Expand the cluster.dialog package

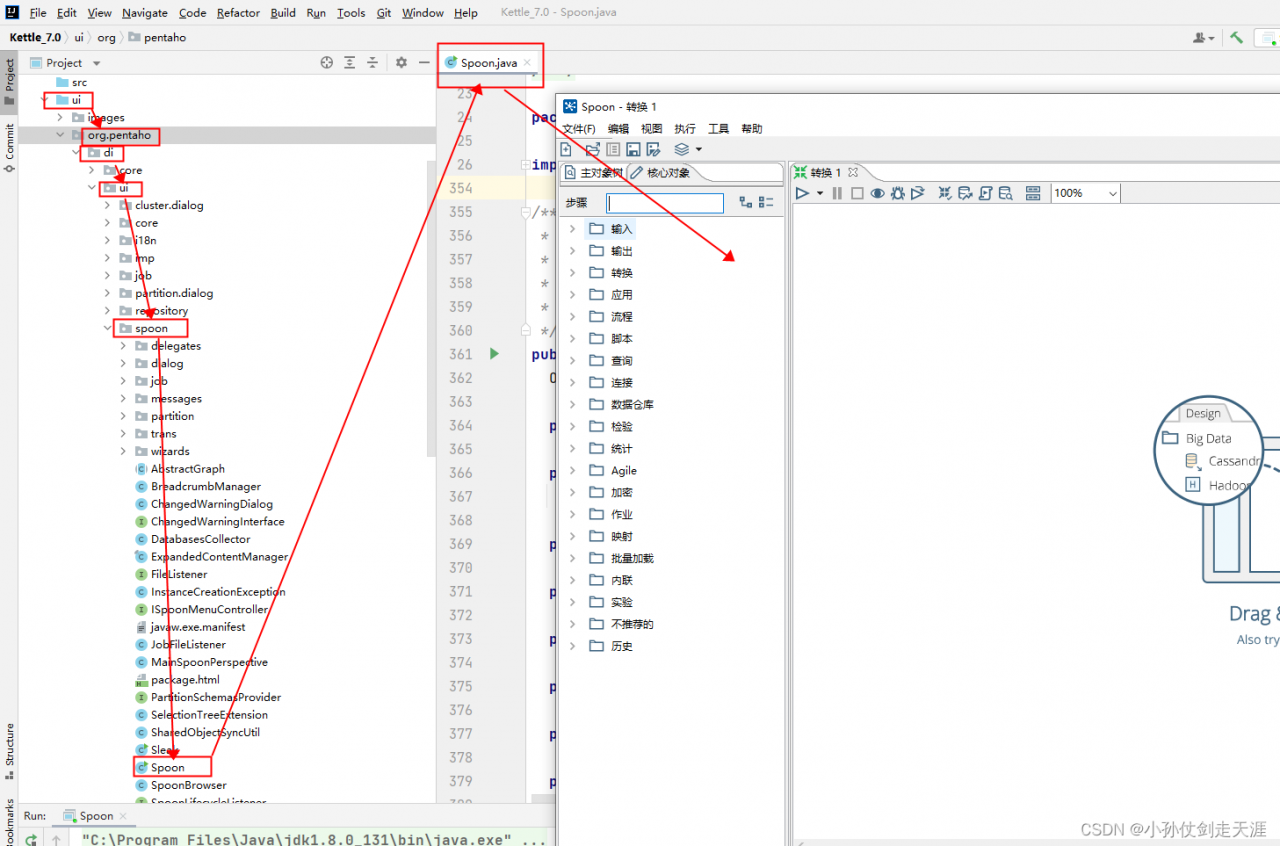(108, 205)
